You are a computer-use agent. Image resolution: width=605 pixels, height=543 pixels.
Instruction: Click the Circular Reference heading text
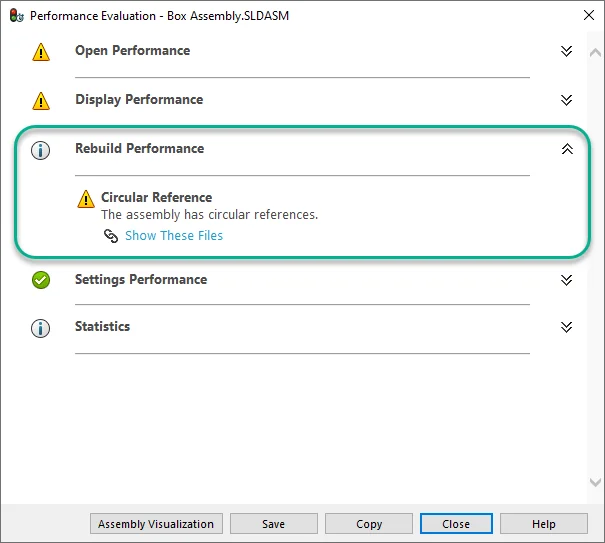156,197
